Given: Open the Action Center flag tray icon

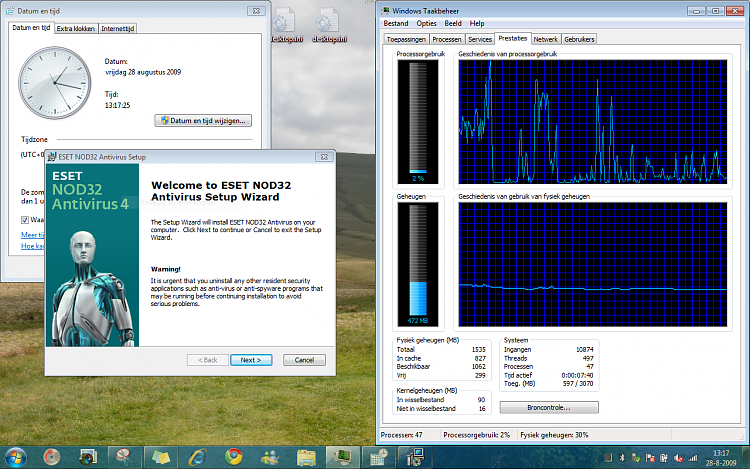Looking at the screenshot, I should point(650,458).
